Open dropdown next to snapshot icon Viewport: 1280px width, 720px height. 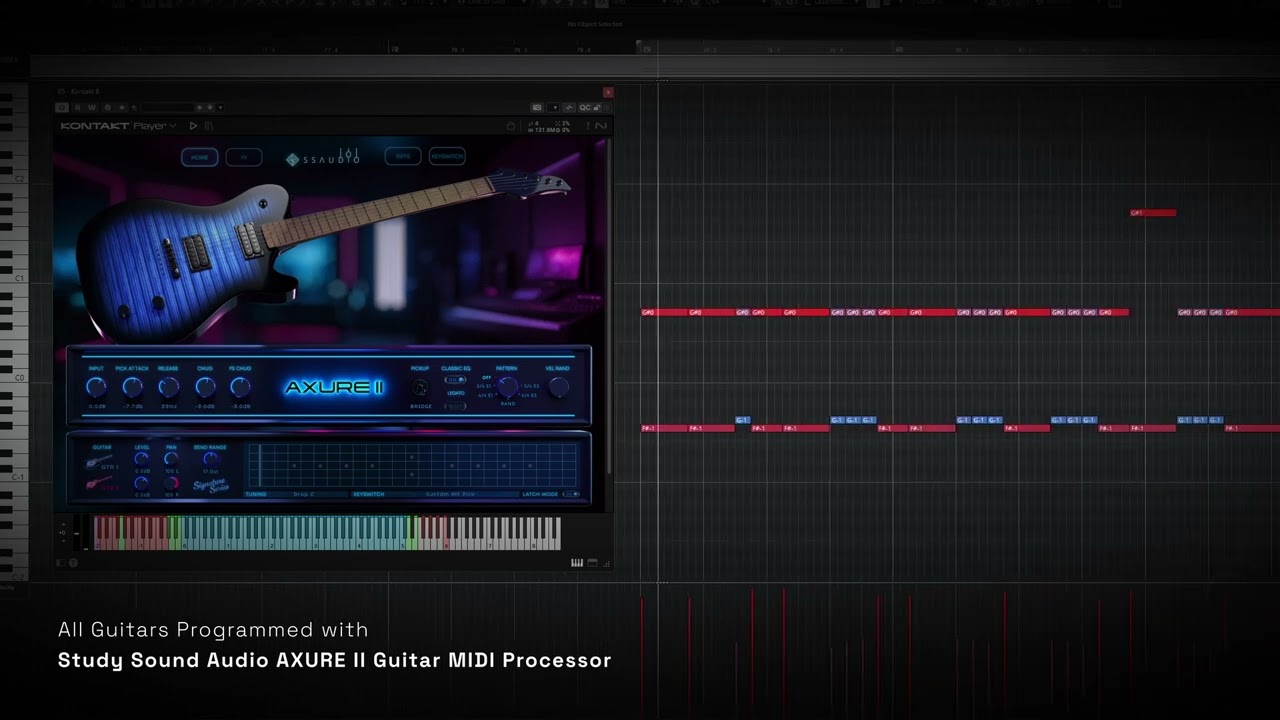point(554,107)
